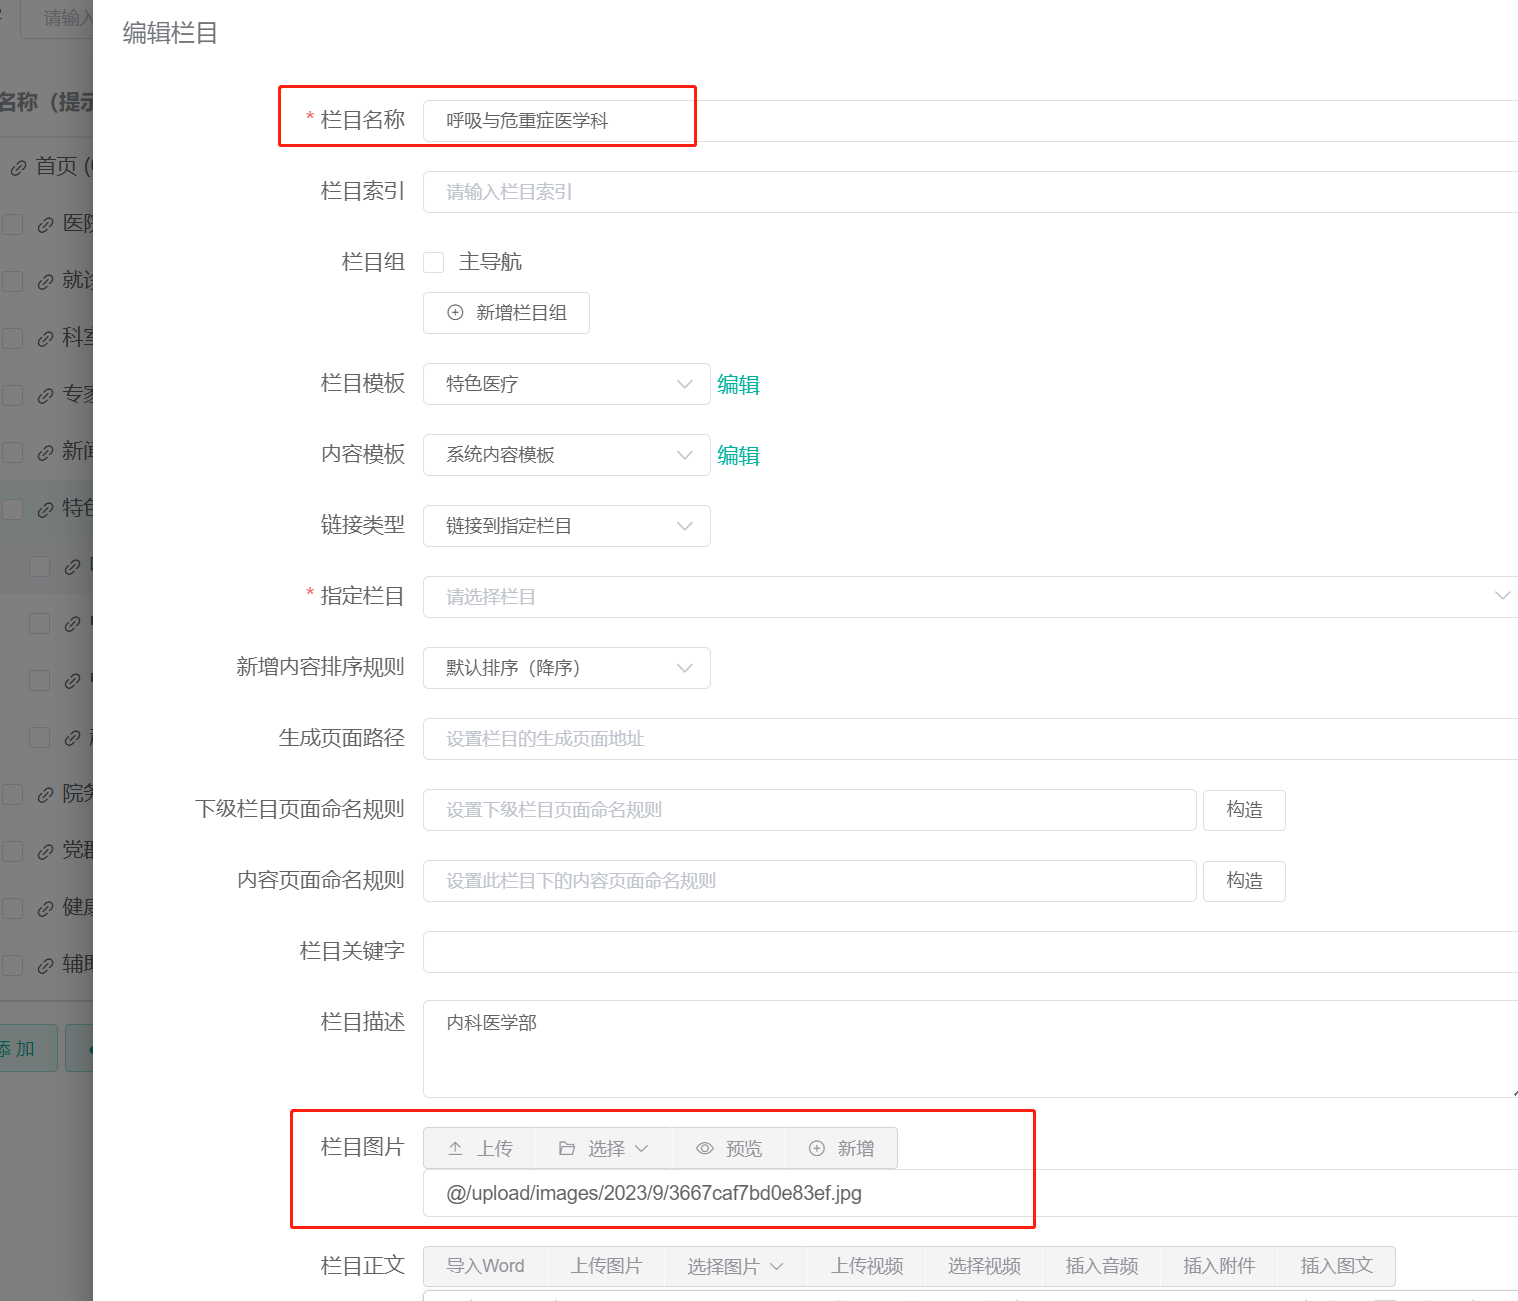The height and width of the screenshot is (1301, 1518).
Task: Click the folder icon on the 选择 button
Action: (x=567, y=1147)
